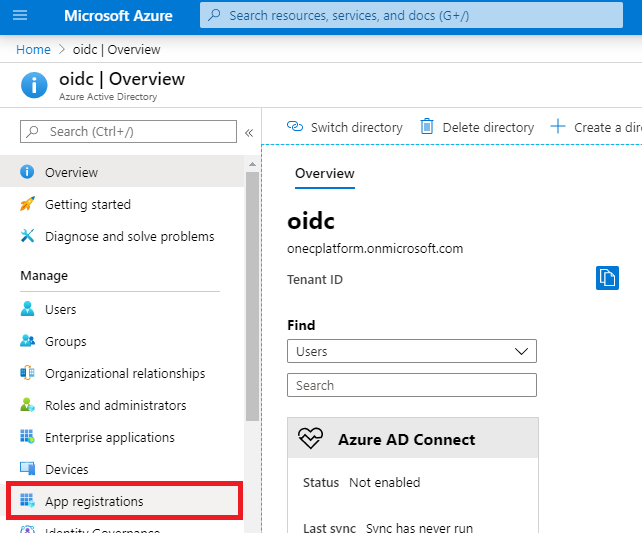
Task: Open Getting started rocket item
Action: [x=87, y=204]
